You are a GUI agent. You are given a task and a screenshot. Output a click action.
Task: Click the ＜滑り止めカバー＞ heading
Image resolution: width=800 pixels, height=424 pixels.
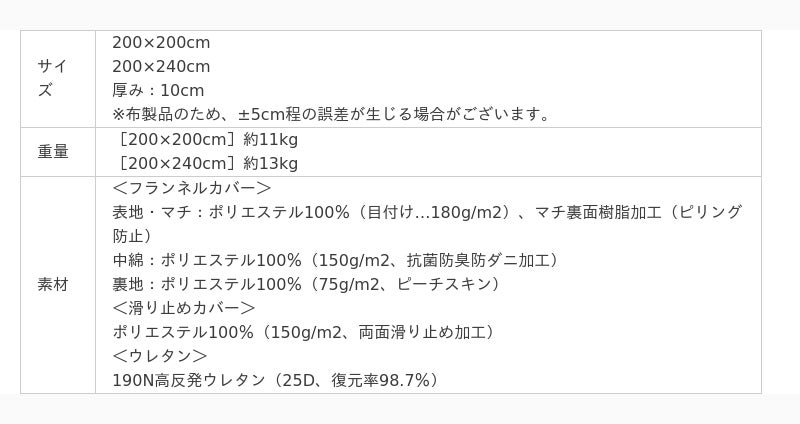[183, 308]
